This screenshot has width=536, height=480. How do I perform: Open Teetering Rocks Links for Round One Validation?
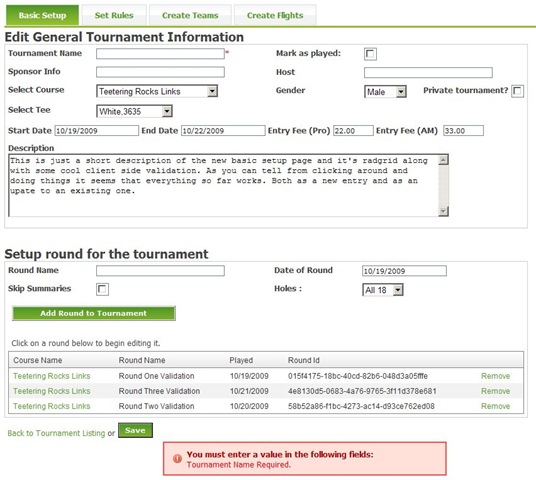[52, 376]
